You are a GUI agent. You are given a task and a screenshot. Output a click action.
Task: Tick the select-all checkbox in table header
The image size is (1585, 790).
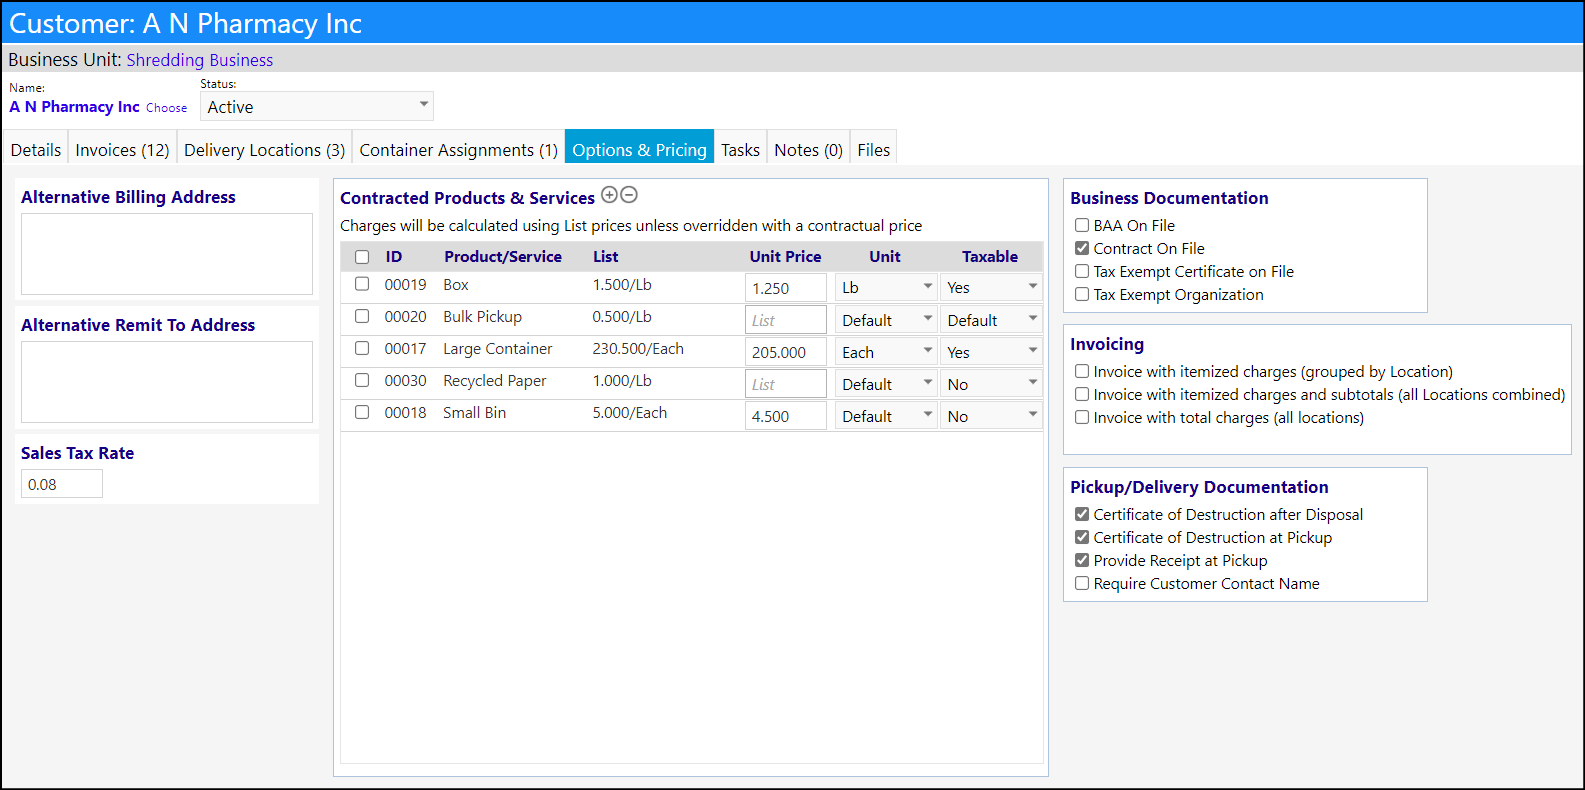[x=362, y=257]
